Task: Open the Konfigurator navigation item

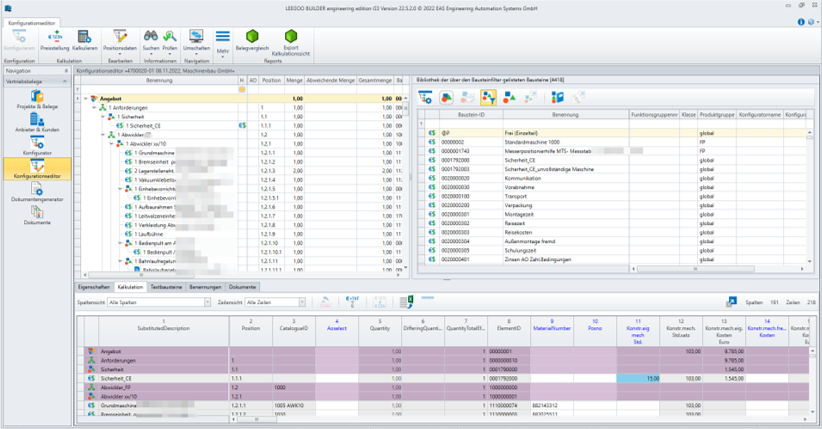Action: 37,146
